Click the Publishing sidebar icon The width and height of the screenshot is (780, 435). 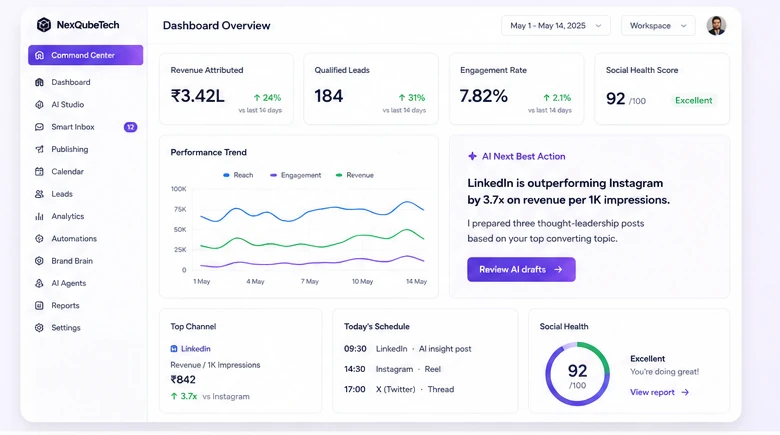(39, 149)
